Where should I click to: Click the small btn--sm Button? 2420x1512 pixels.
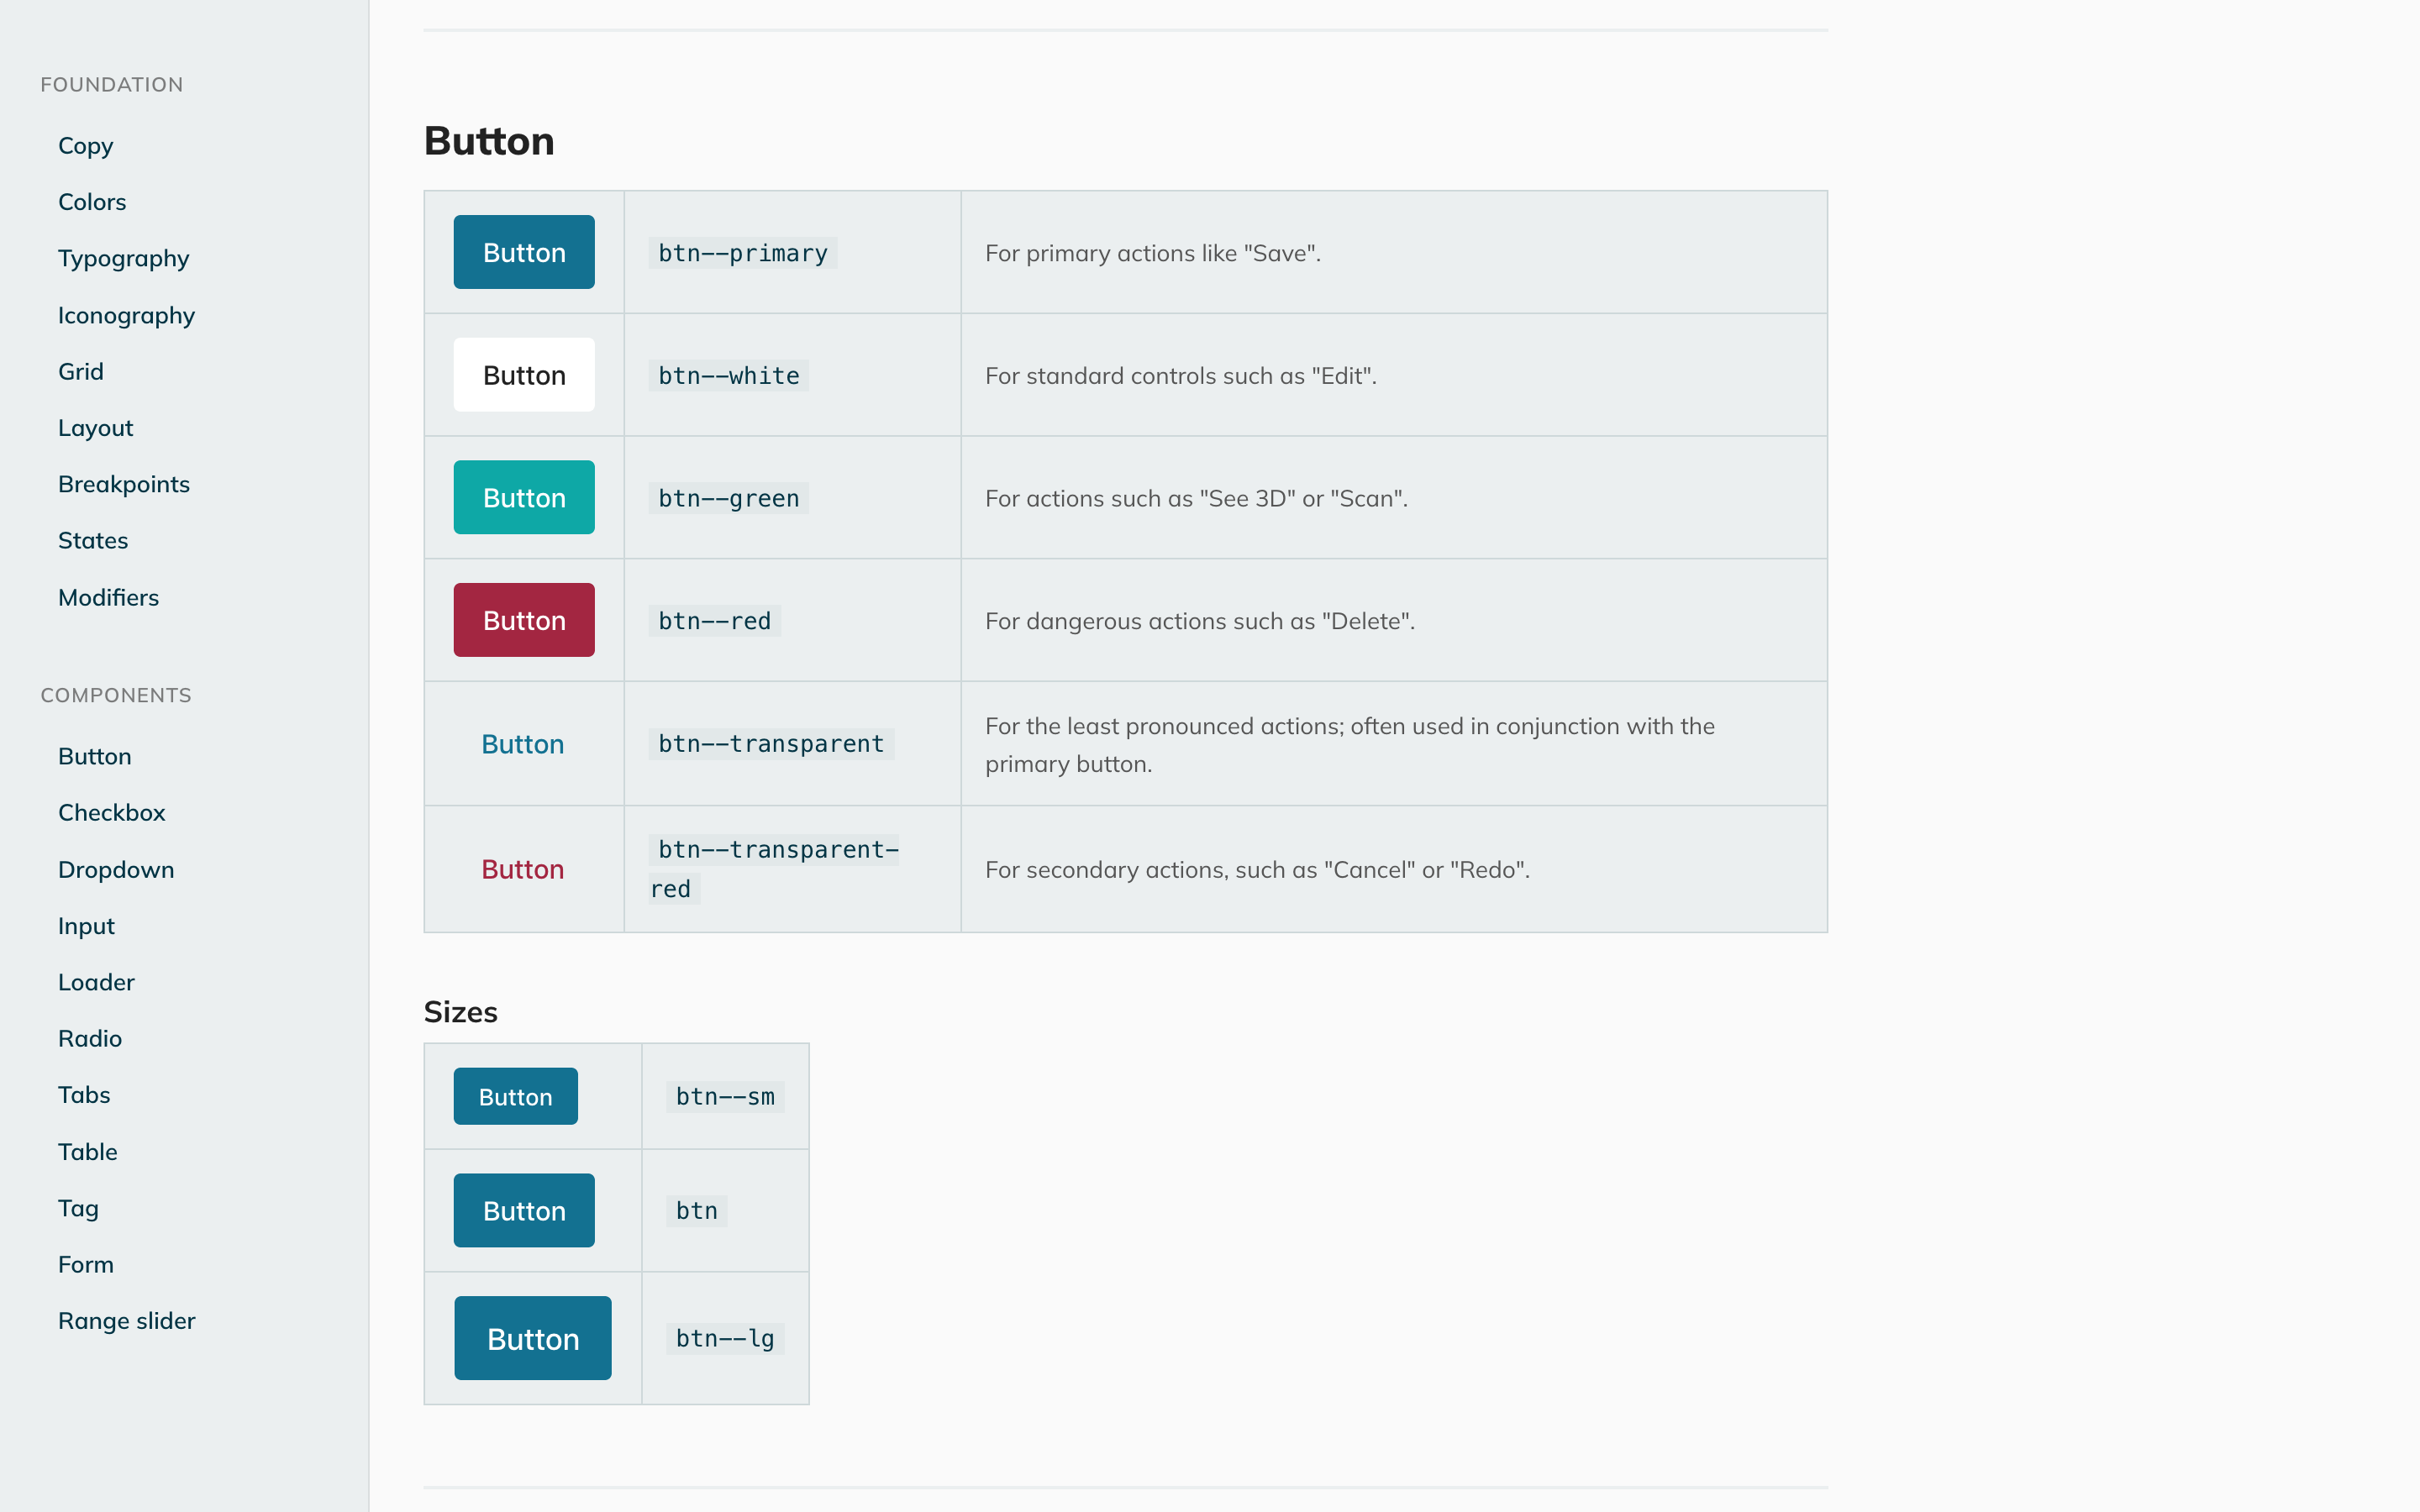[x=515, y=1096]
